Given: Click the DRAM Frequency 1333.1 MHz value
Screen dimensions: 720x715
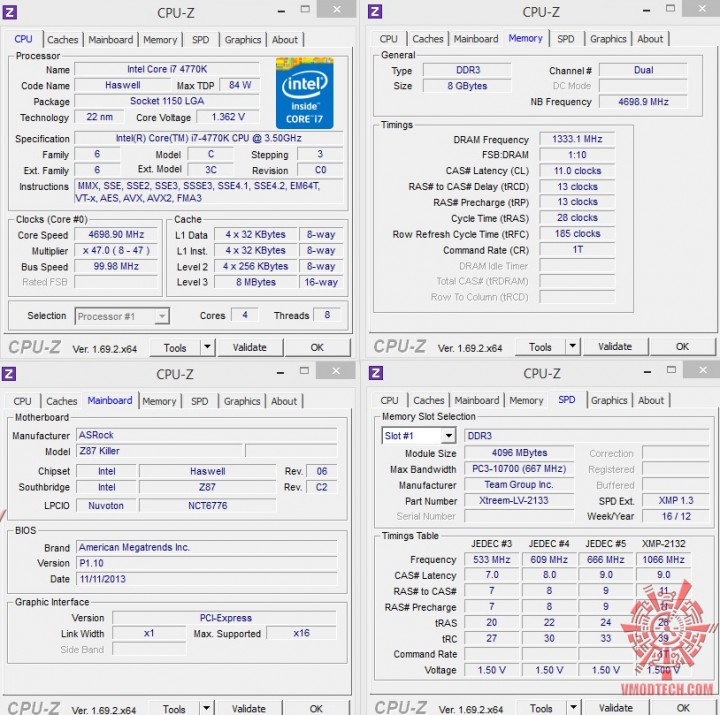Looking at the screenshot, I should [577, 139].
